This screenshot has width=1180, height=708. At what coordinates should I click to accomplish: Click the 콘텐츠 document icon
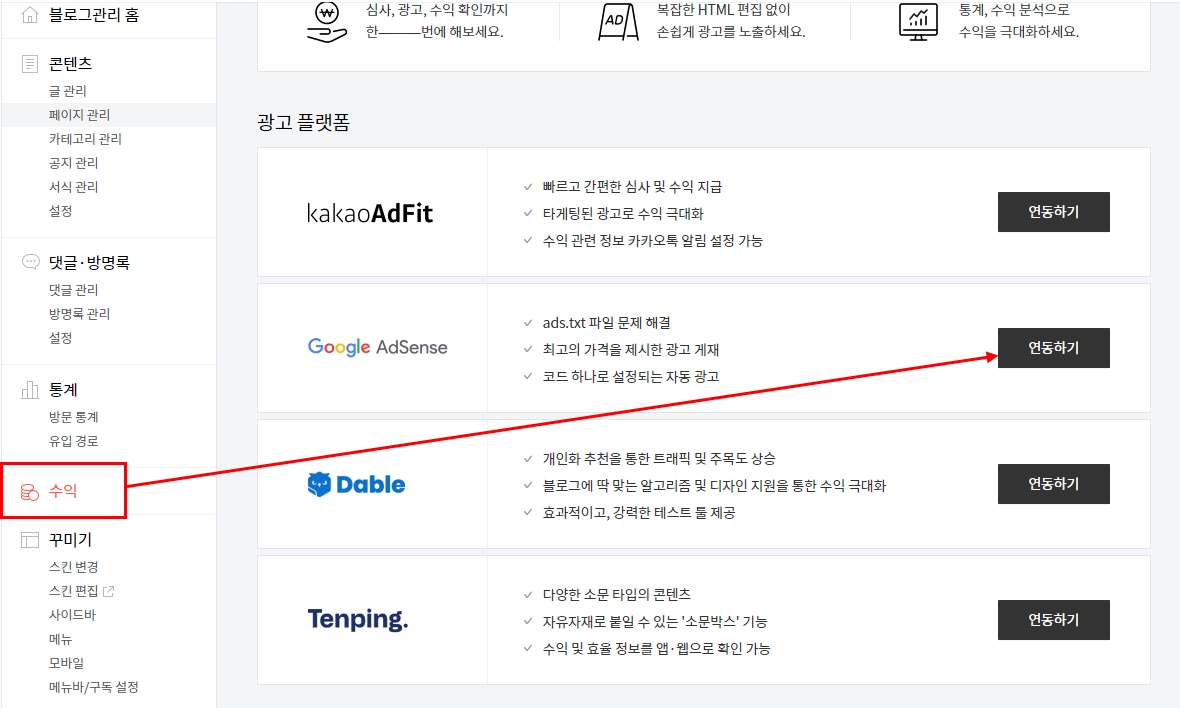pos(29,64)
